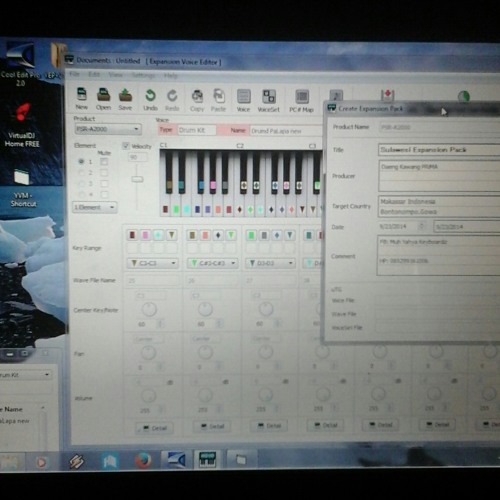The image size is (500, 500).
Task: Click the Paste toolbar icon
Action: point(219,101)
